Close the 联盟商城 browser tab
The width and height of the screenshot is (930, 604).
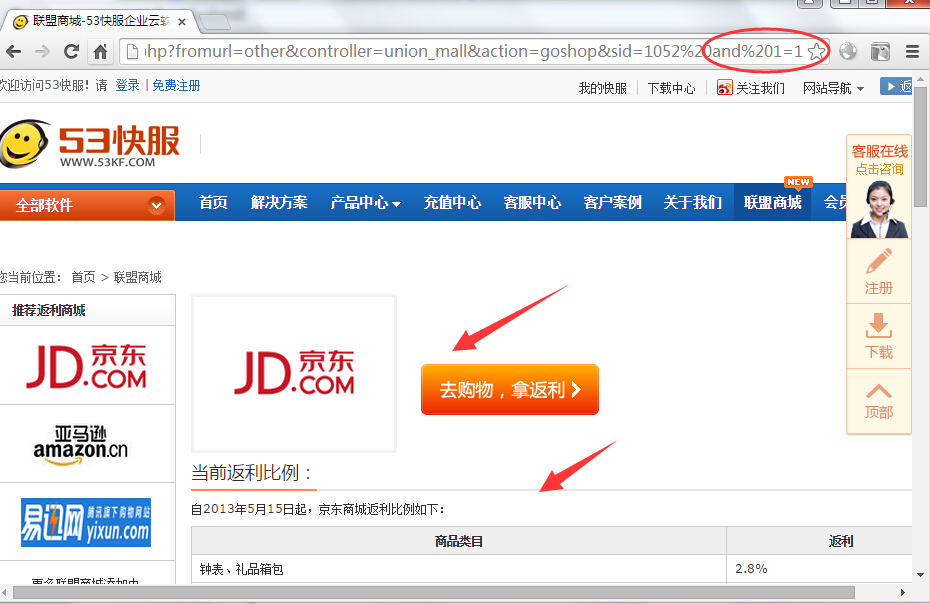[181, 22]
